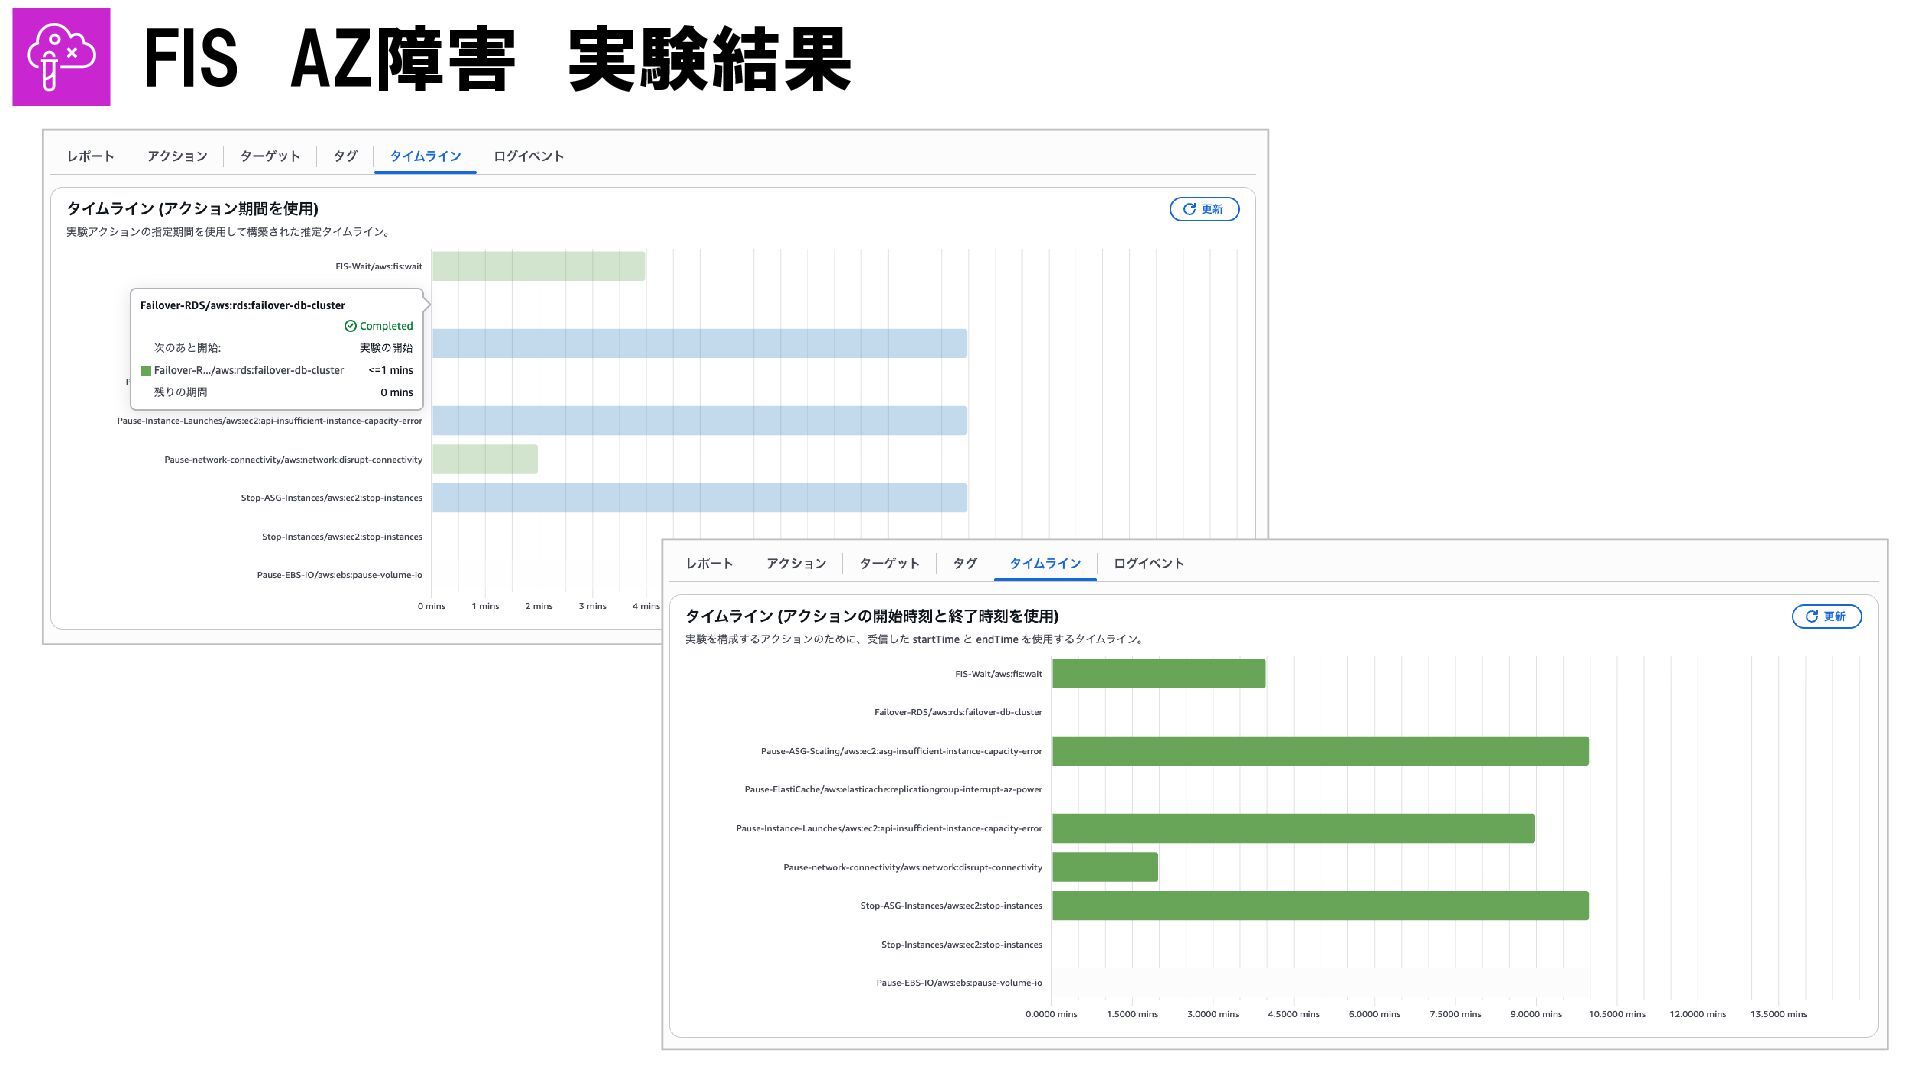Click Pause-Instance-Launches green bar in lower timeline
The width and height of the screenshot is (1920, 1080).
pos(1293,828)
